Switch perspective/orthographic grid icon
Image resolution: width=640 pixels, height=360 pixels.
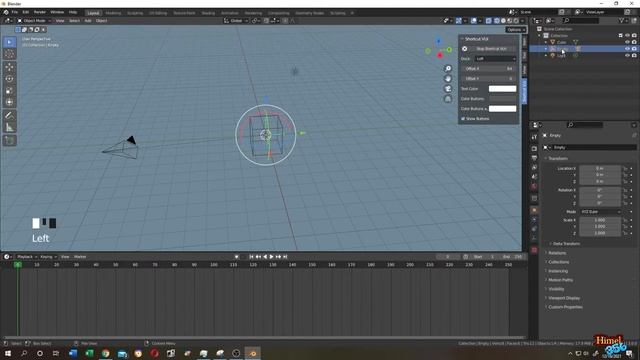coord(448,99)
